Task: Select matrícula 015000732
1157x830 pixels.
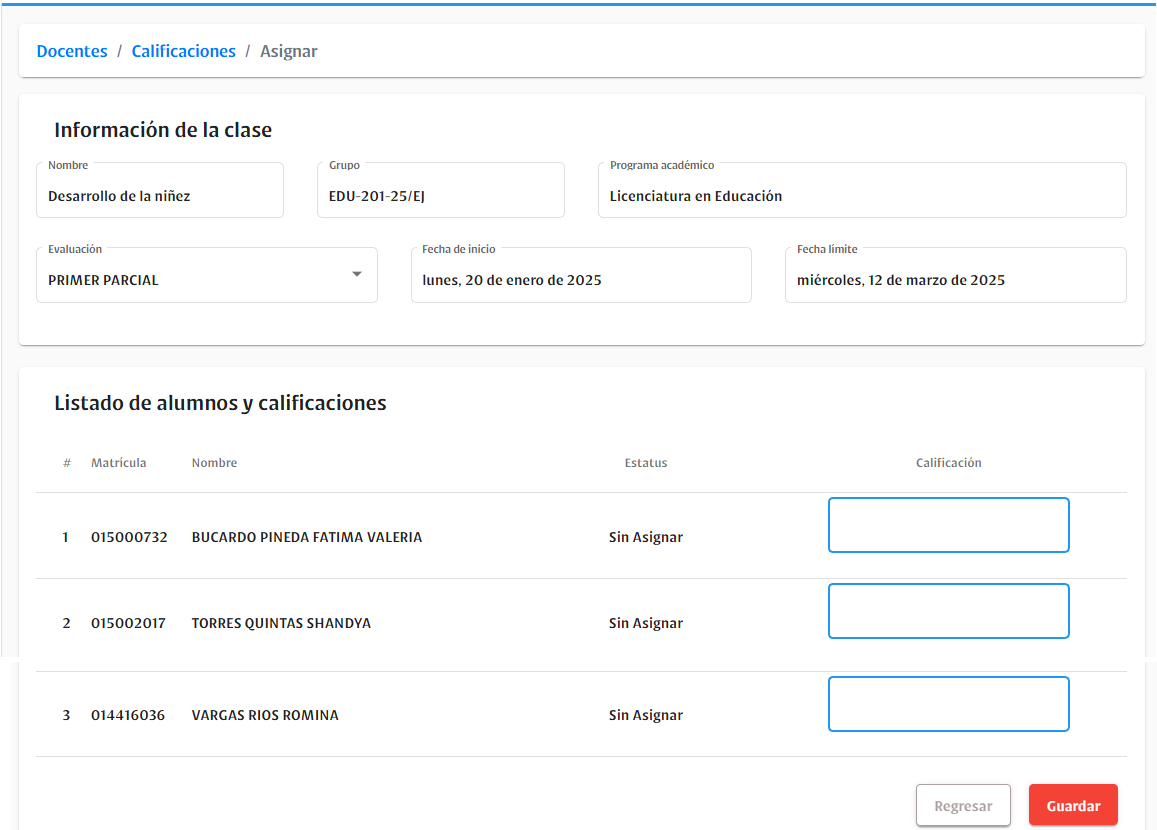Action: 129,537
